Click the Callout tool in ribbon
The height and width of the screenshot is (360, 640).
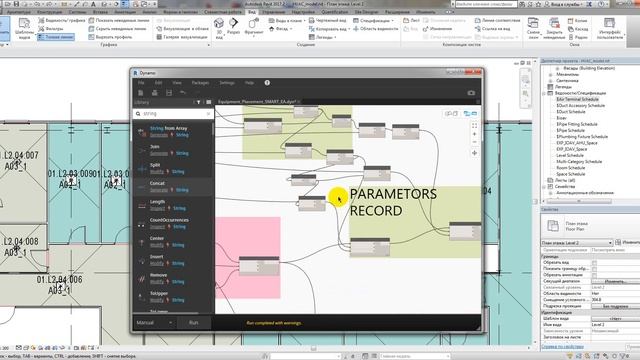pos(253,27)
